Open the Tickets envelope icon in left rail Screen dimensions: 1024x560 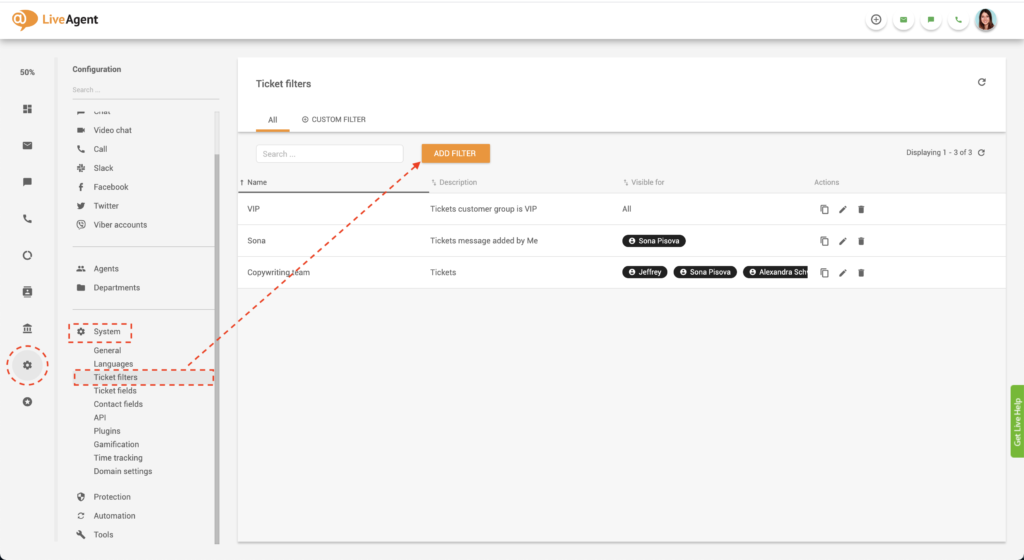click(28, 145)
